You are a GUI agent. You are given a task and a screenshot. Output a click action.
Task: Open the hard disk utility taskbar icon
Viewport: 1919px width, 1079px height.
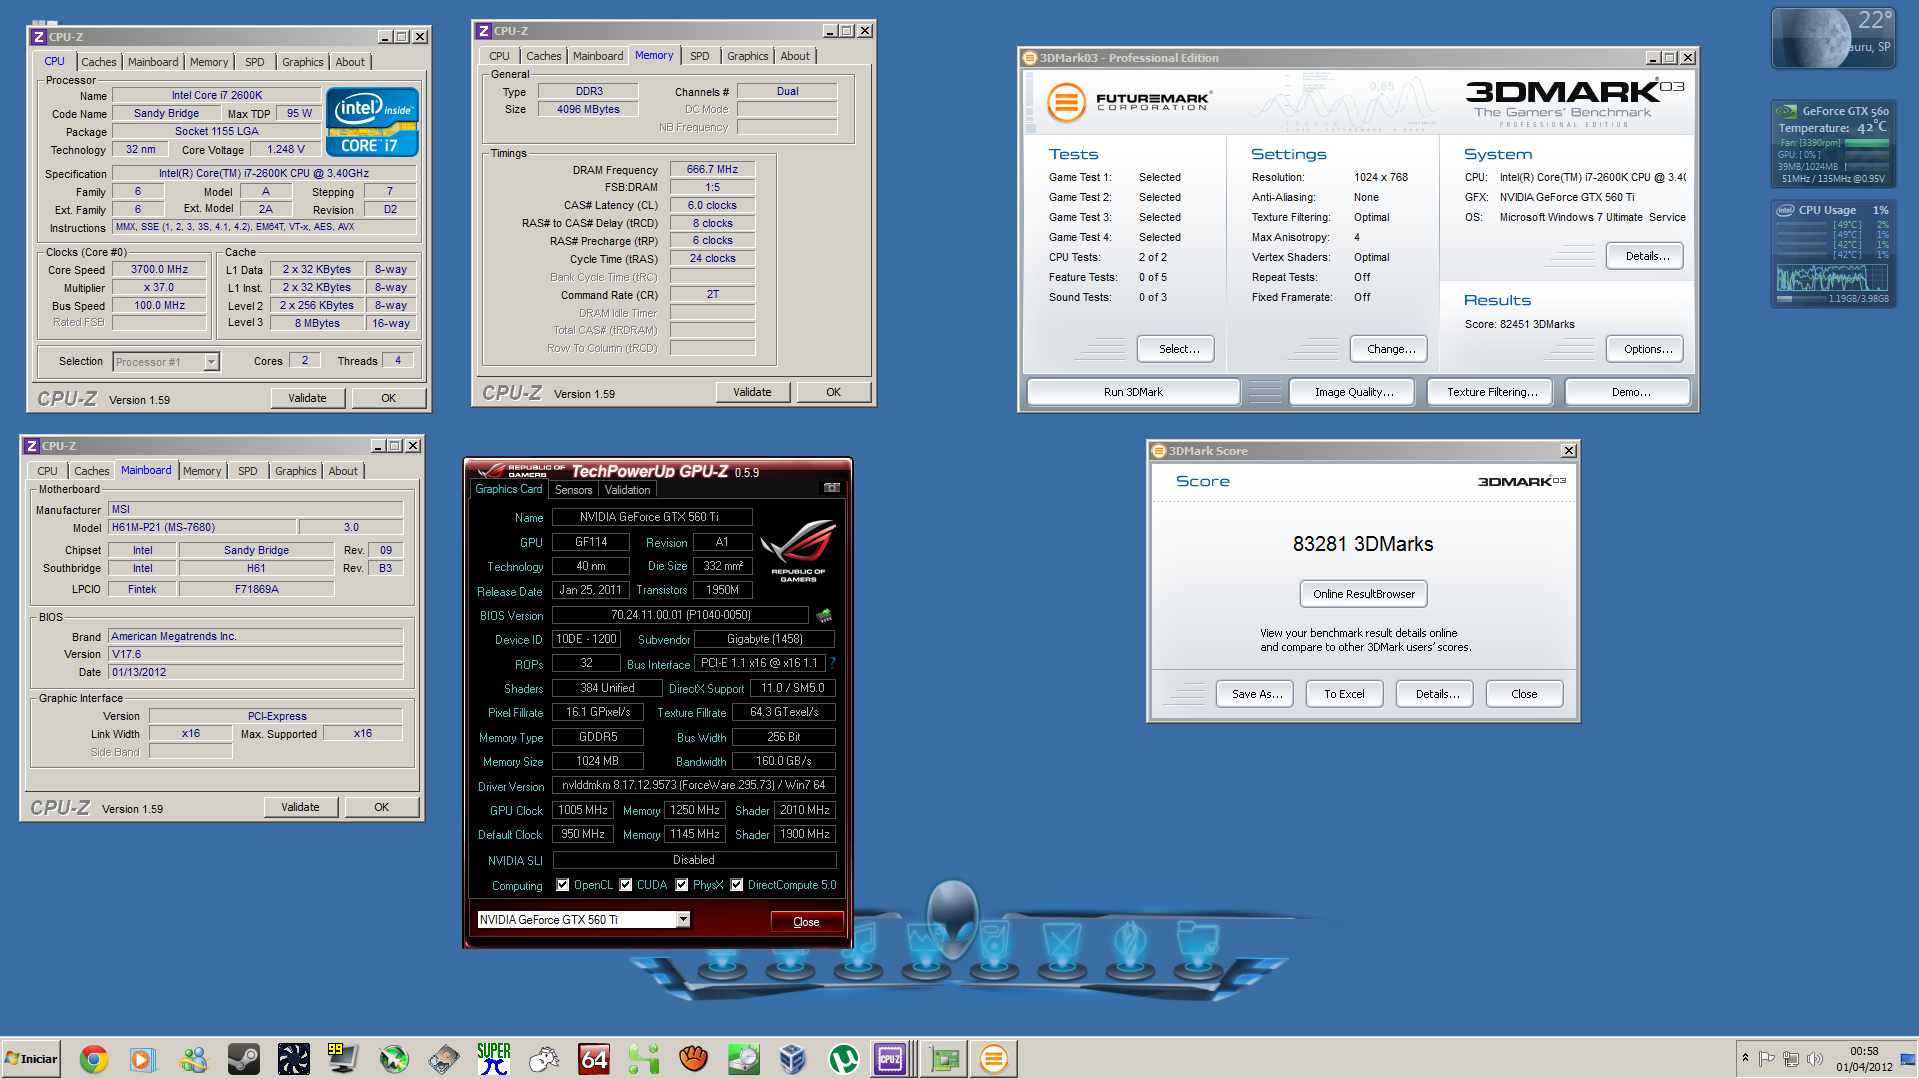pos(443,1058)
